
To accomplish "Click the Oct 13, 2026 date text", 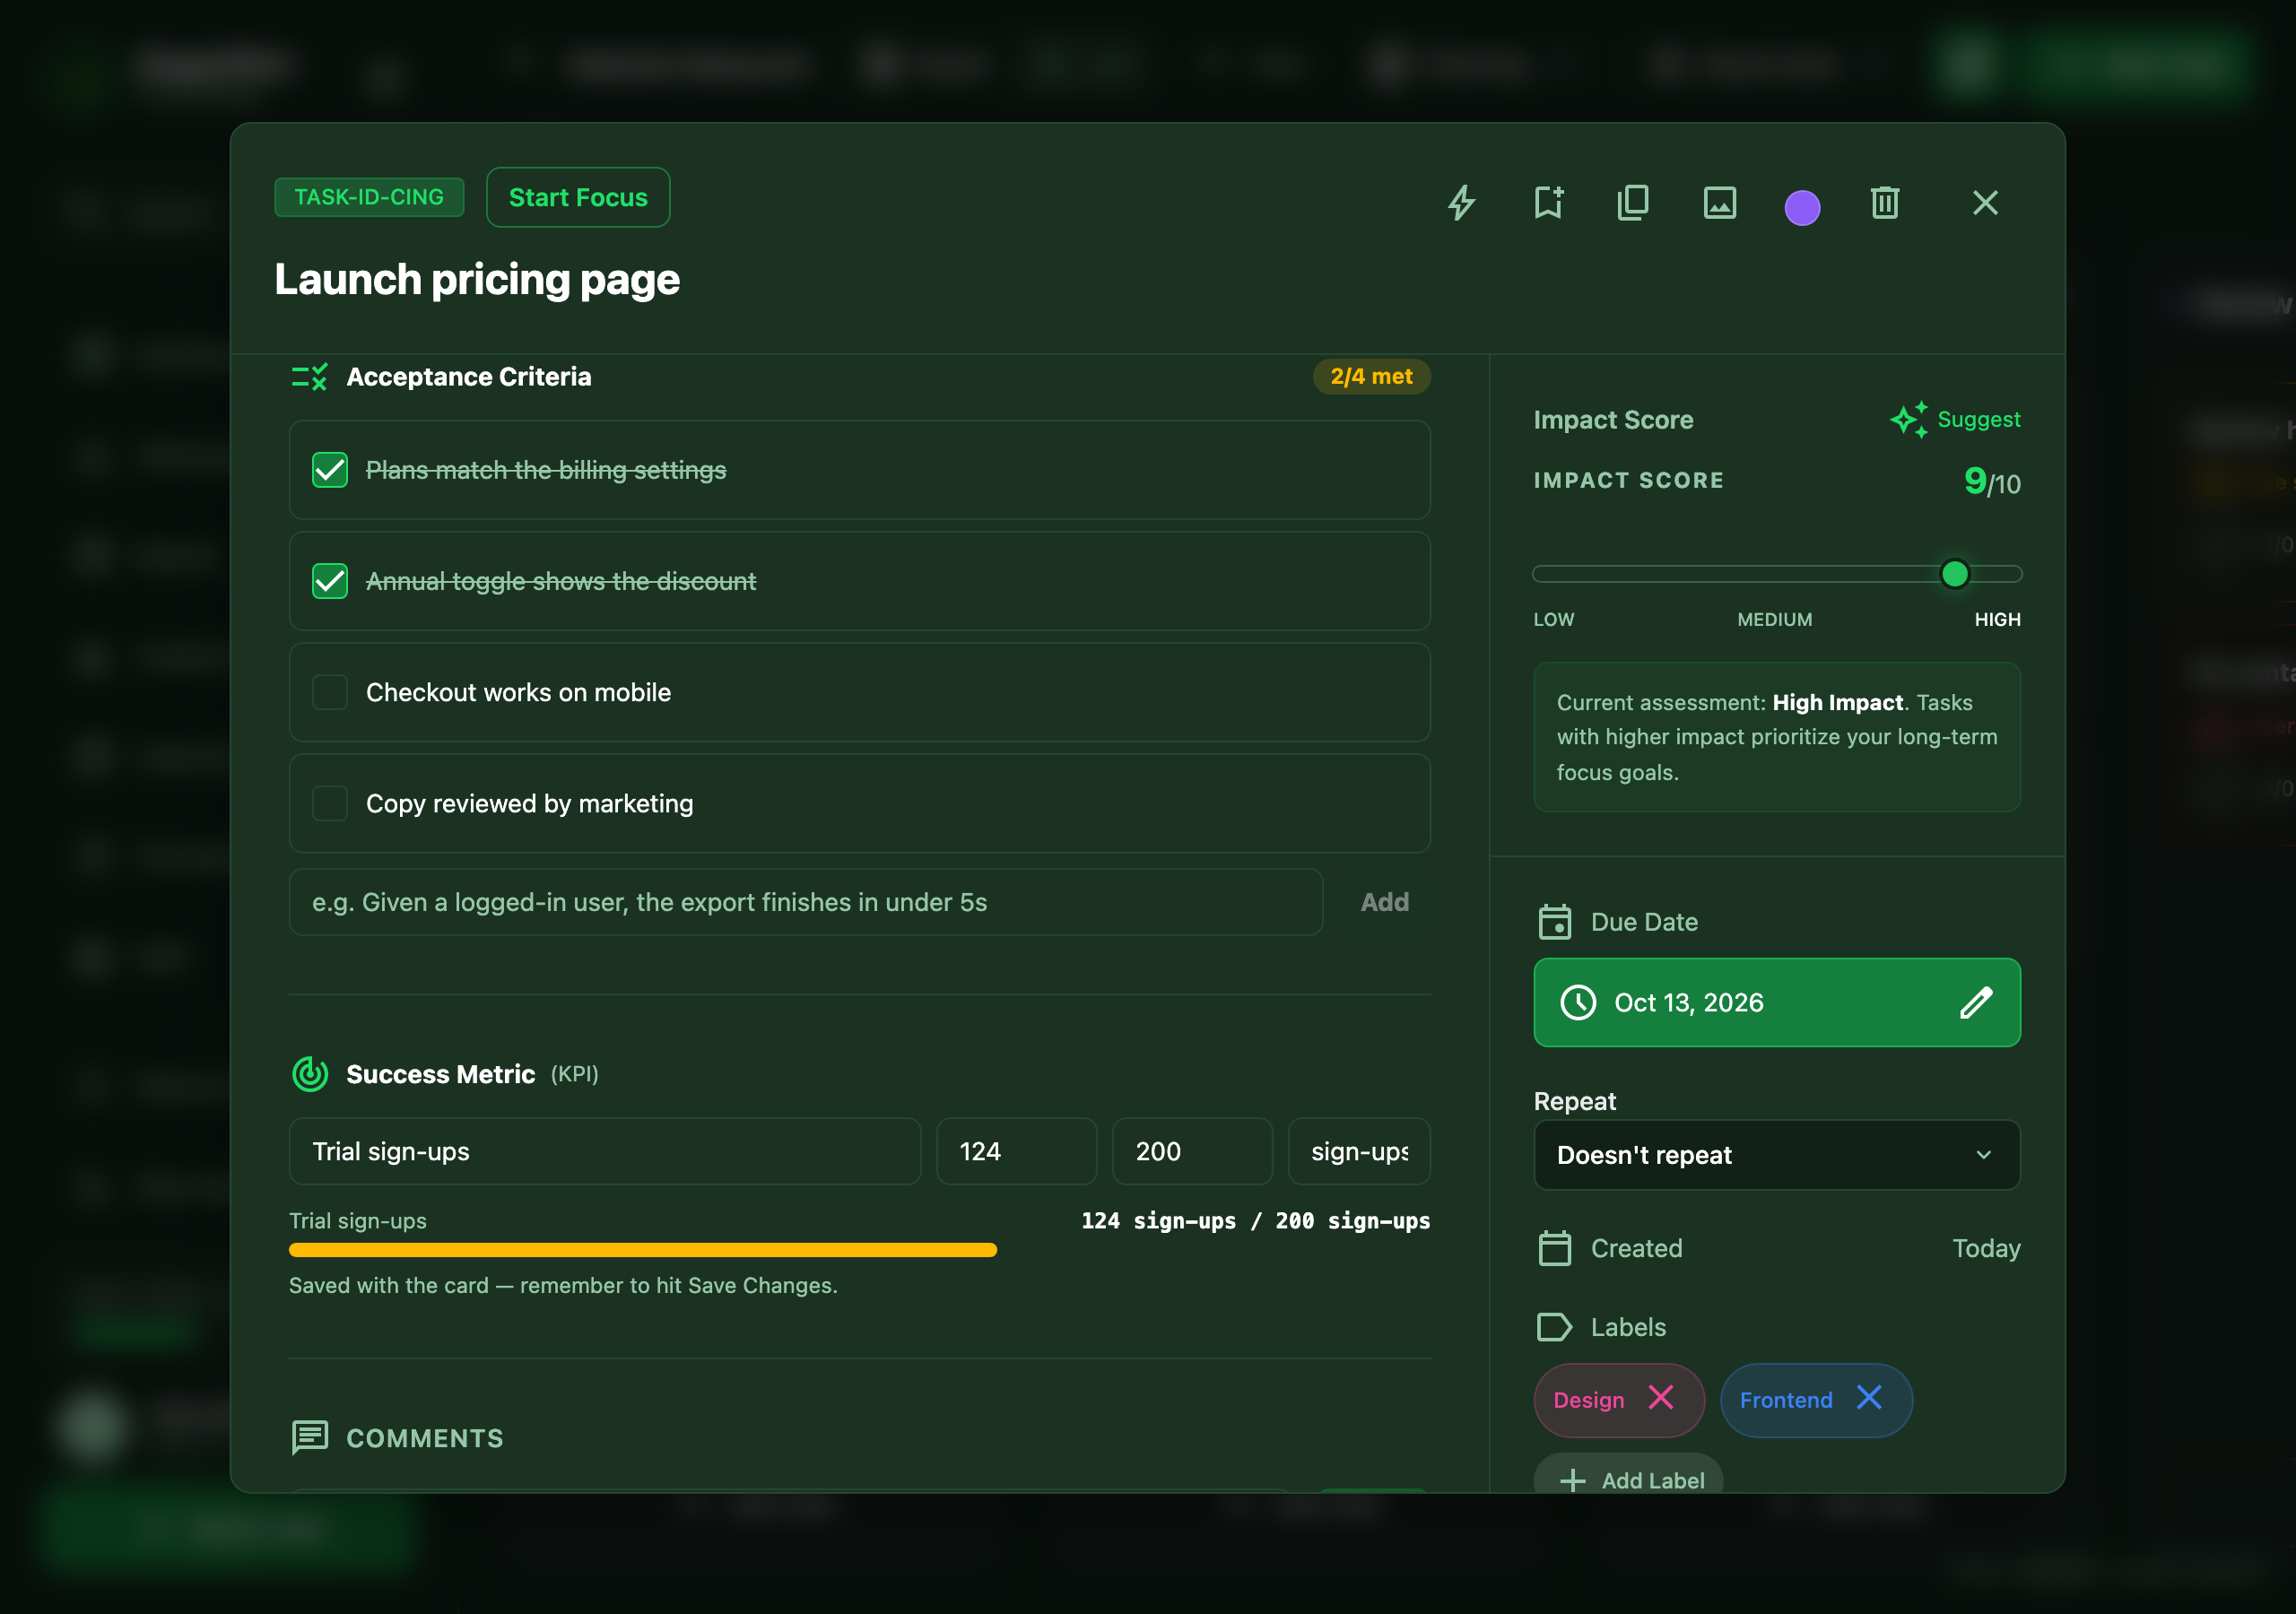I will pos(1688,1002).
